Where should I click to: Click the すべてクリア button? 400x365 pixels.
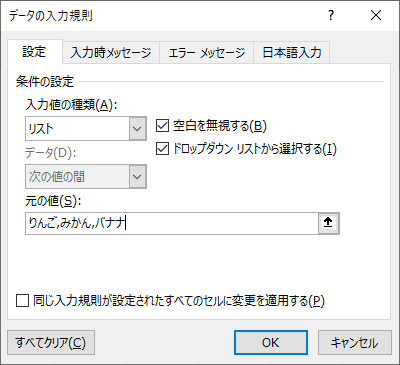coord(51,342)
